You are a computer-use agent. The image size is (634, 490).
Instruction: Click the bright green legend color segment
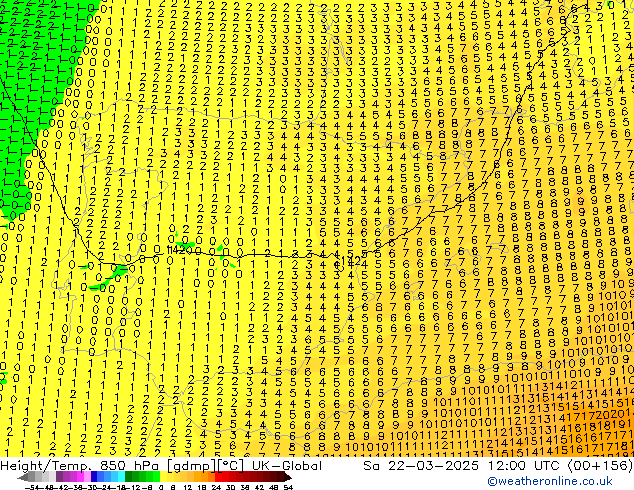tap(156, 477)
